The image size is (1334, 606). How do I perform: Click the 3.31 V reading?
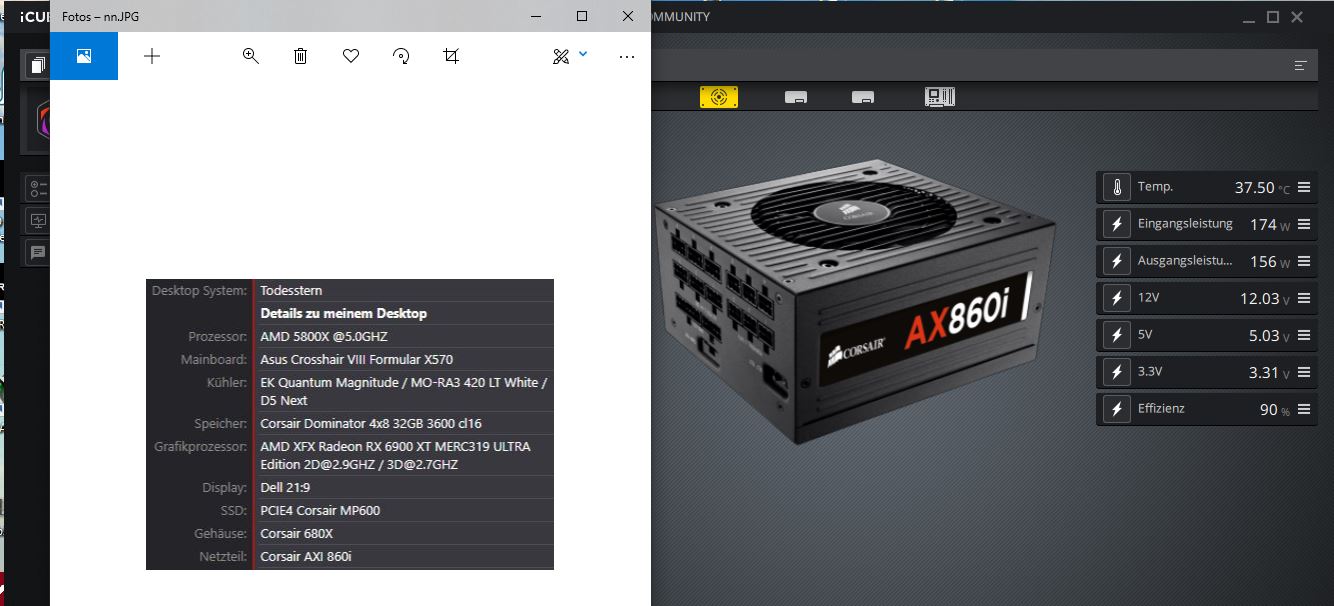tap(1269, 373)
